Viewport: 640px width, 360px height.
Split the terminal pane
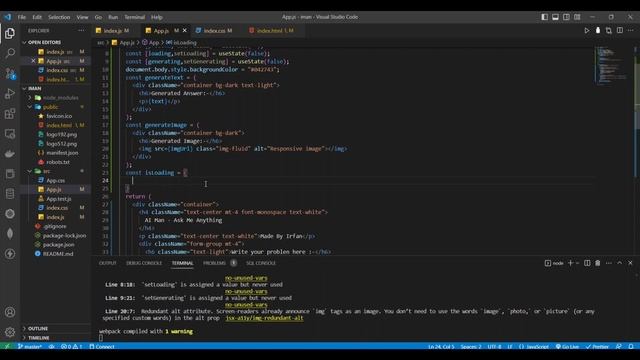coord(587,263)
